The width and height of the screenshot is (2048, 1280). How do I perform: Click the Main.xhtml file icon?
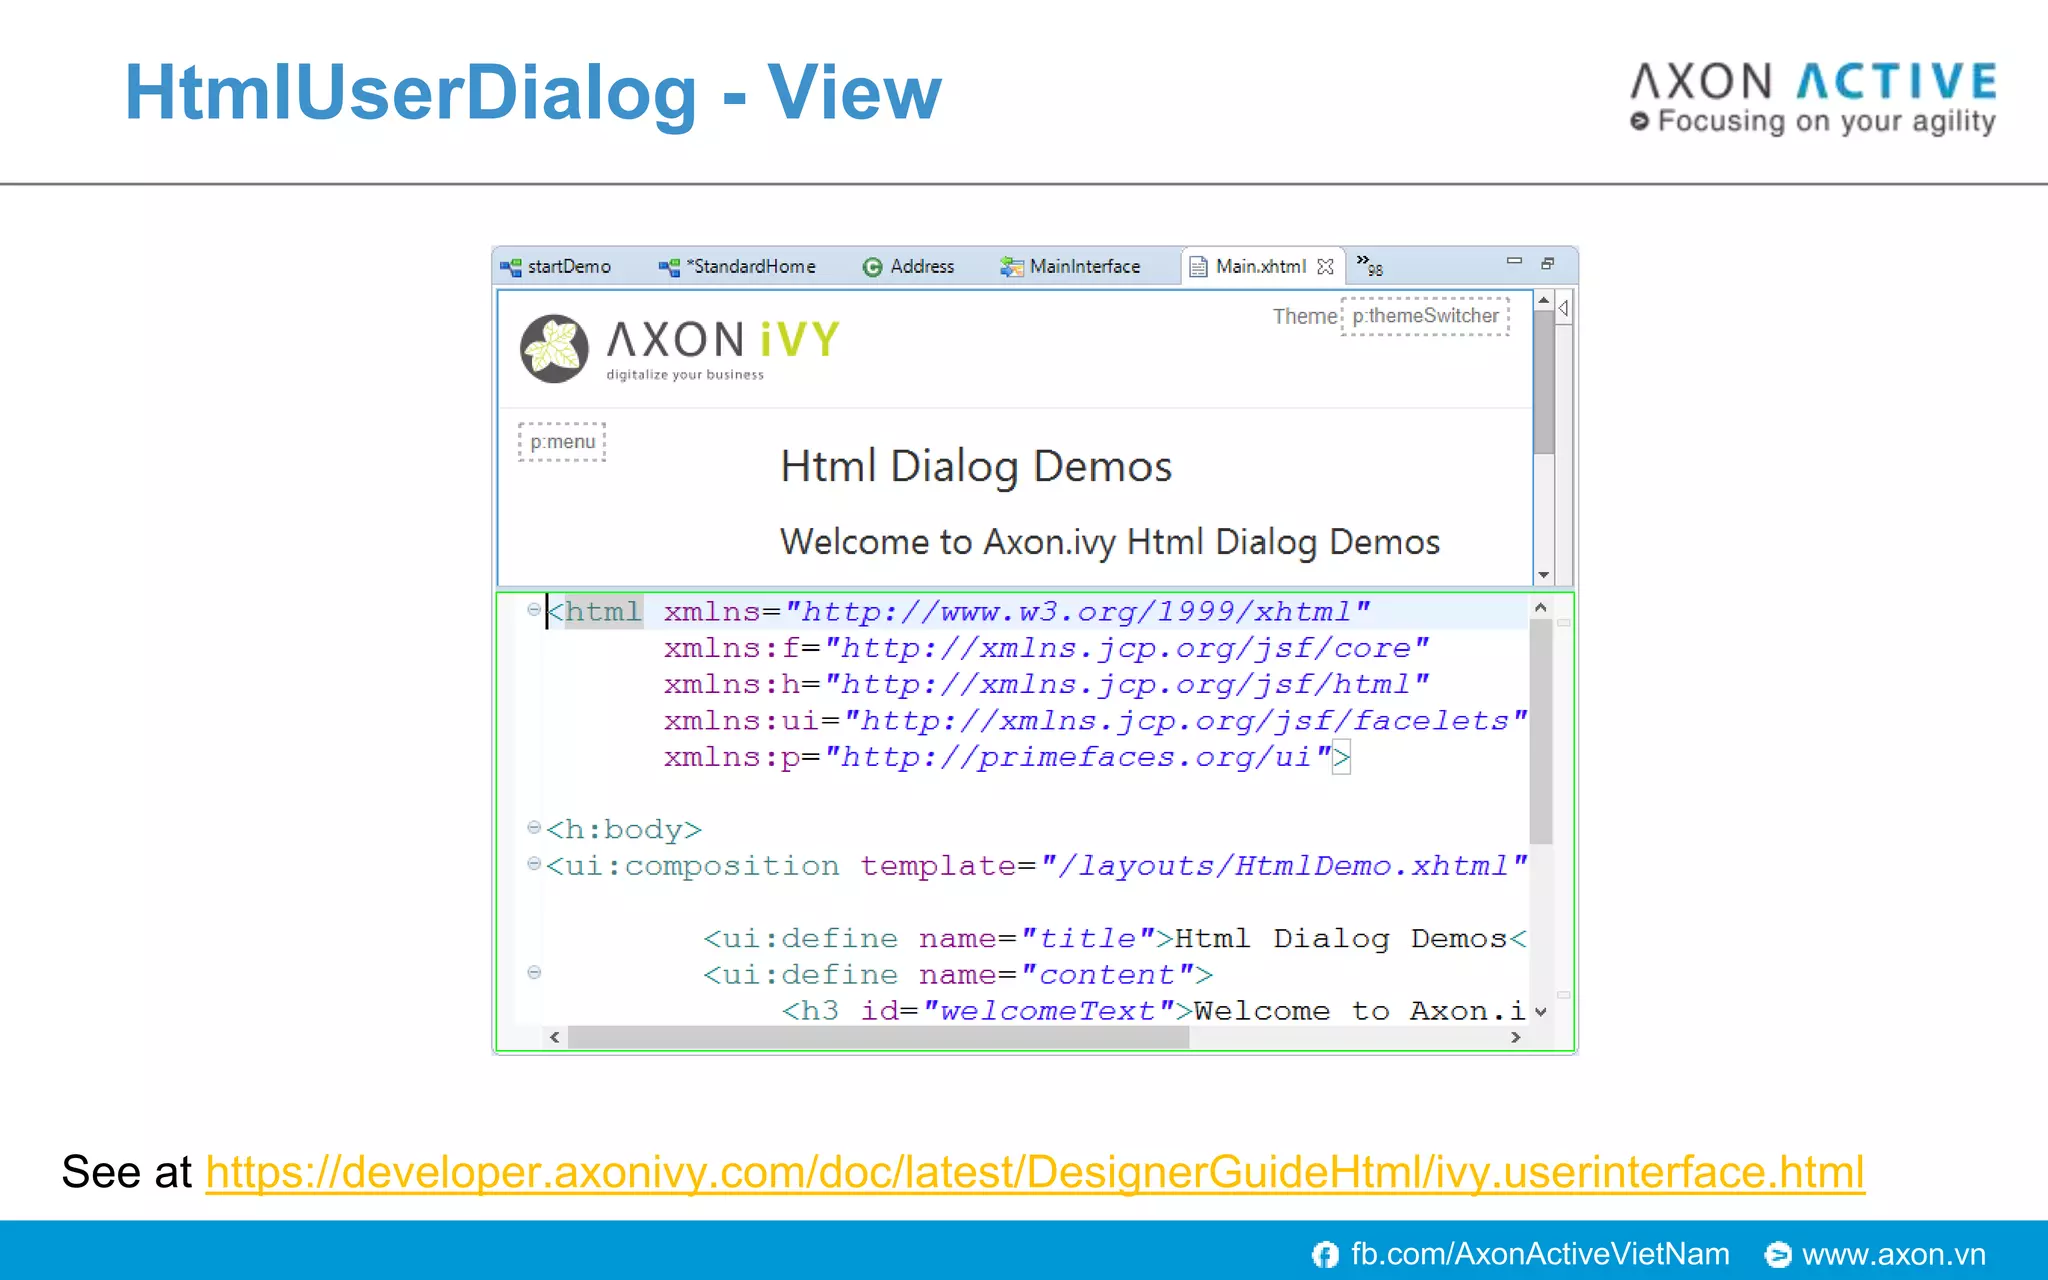[x=1198, y=268]
